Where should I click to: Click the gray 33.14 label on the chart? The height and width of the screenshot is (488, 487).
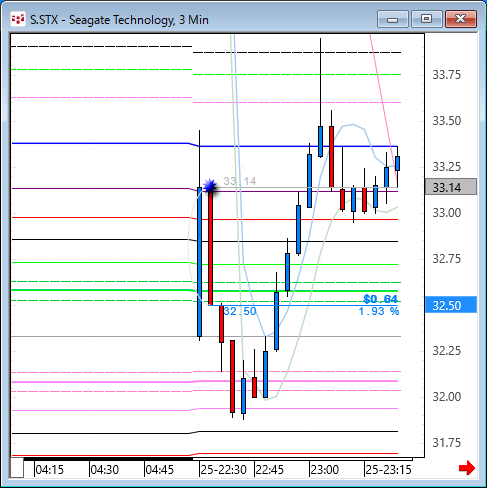coord(240,181)
